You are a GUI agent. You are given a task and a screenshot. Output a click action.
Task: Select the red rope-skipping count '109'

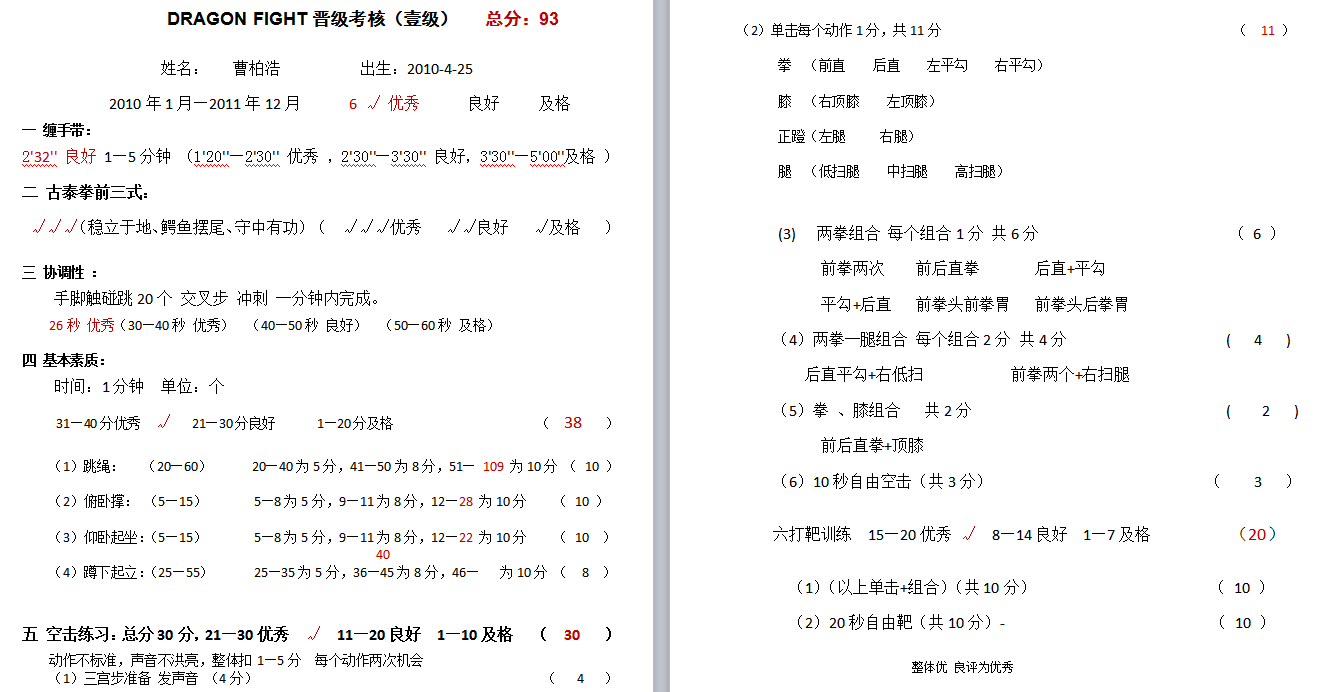coord(493,466)
